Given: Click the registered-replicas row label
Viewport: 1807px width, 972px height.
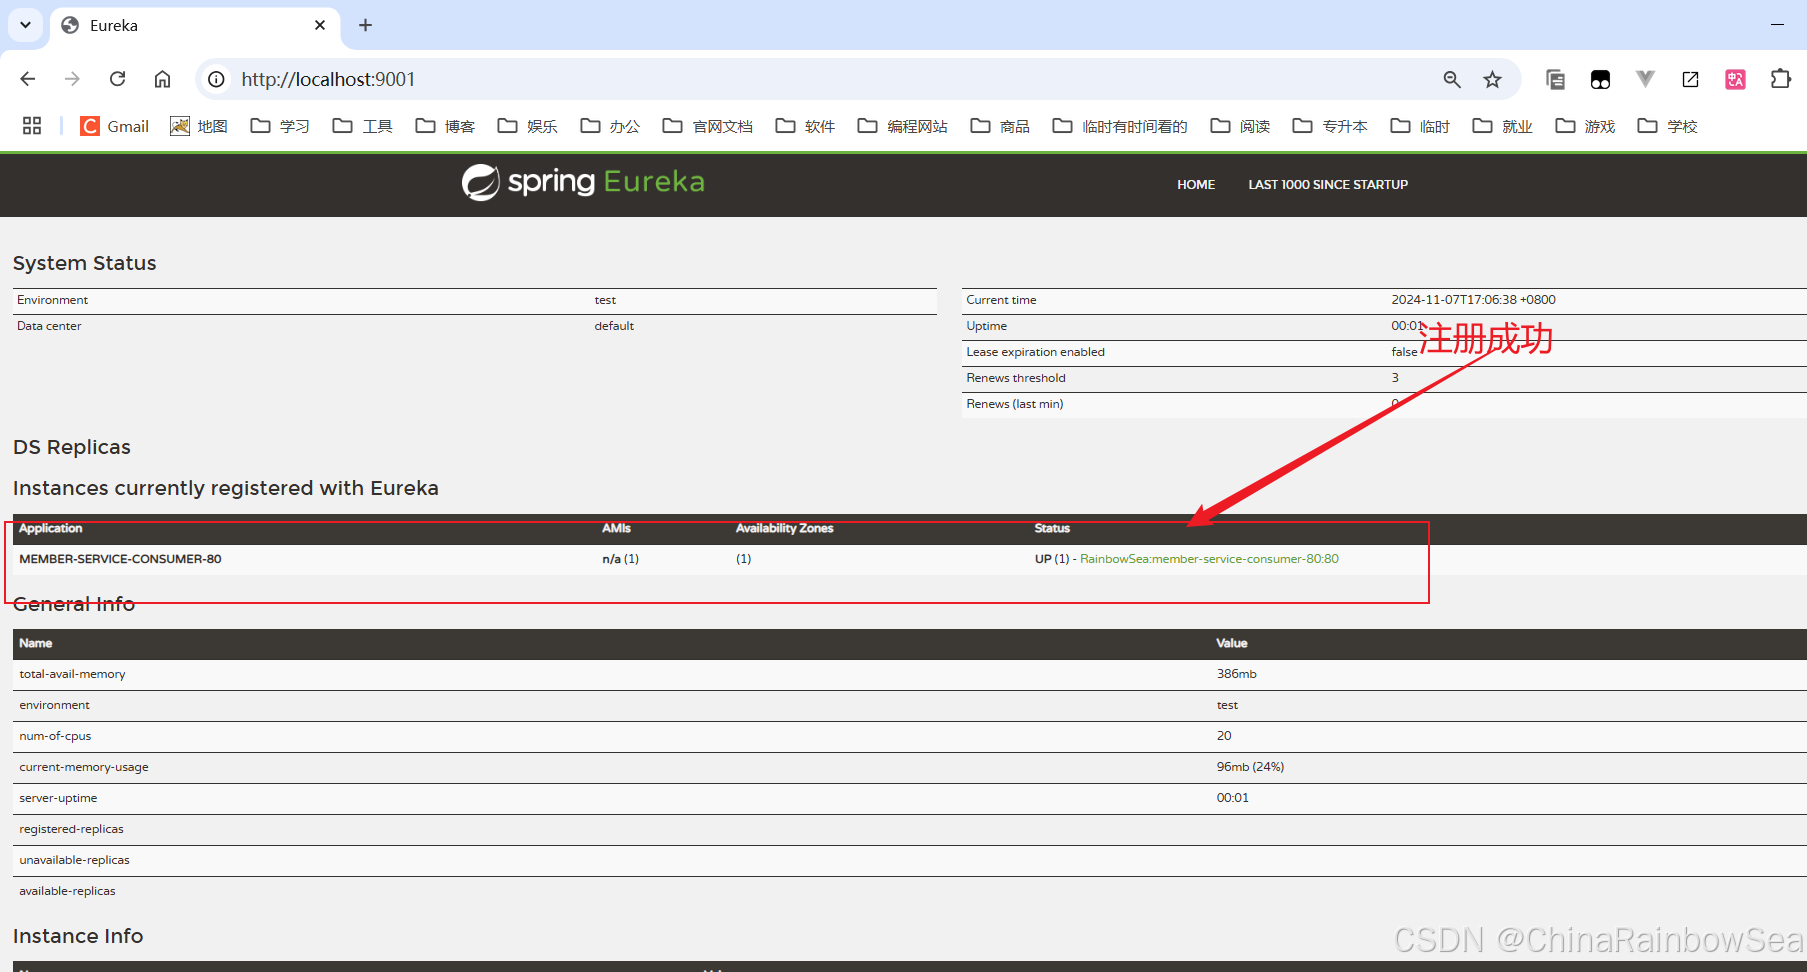Looking at the screenshot, I should click(71, 829).
